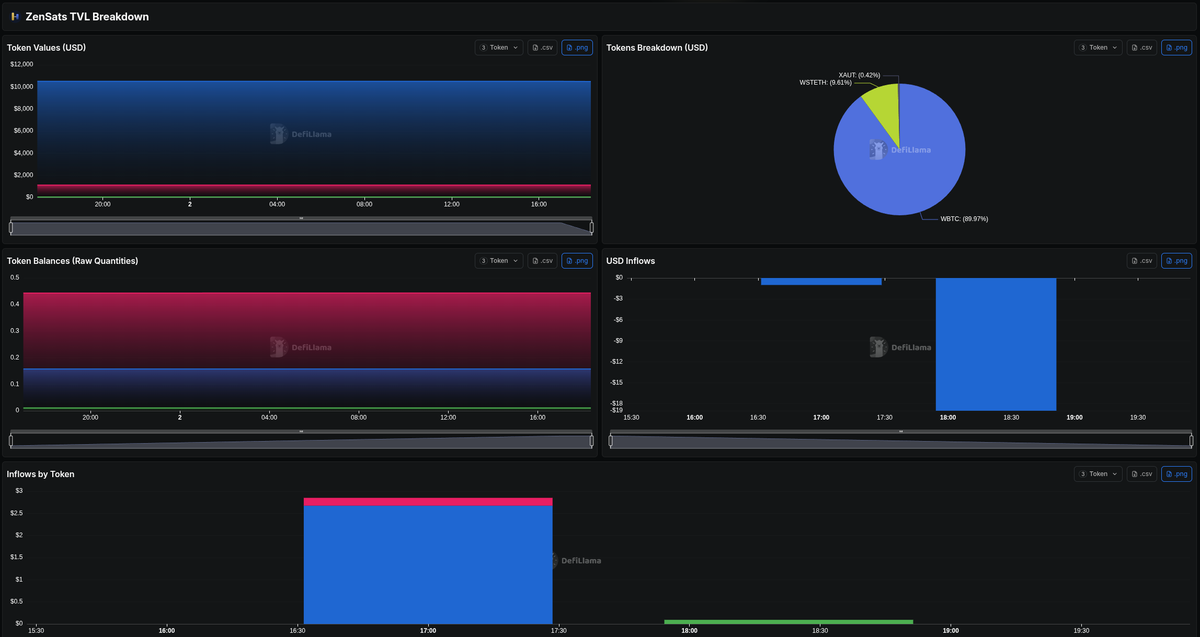The image size is (1200, 637).
Task: Click the Token Balances (Raw Quantities) panel title
Action: [72, 261]
